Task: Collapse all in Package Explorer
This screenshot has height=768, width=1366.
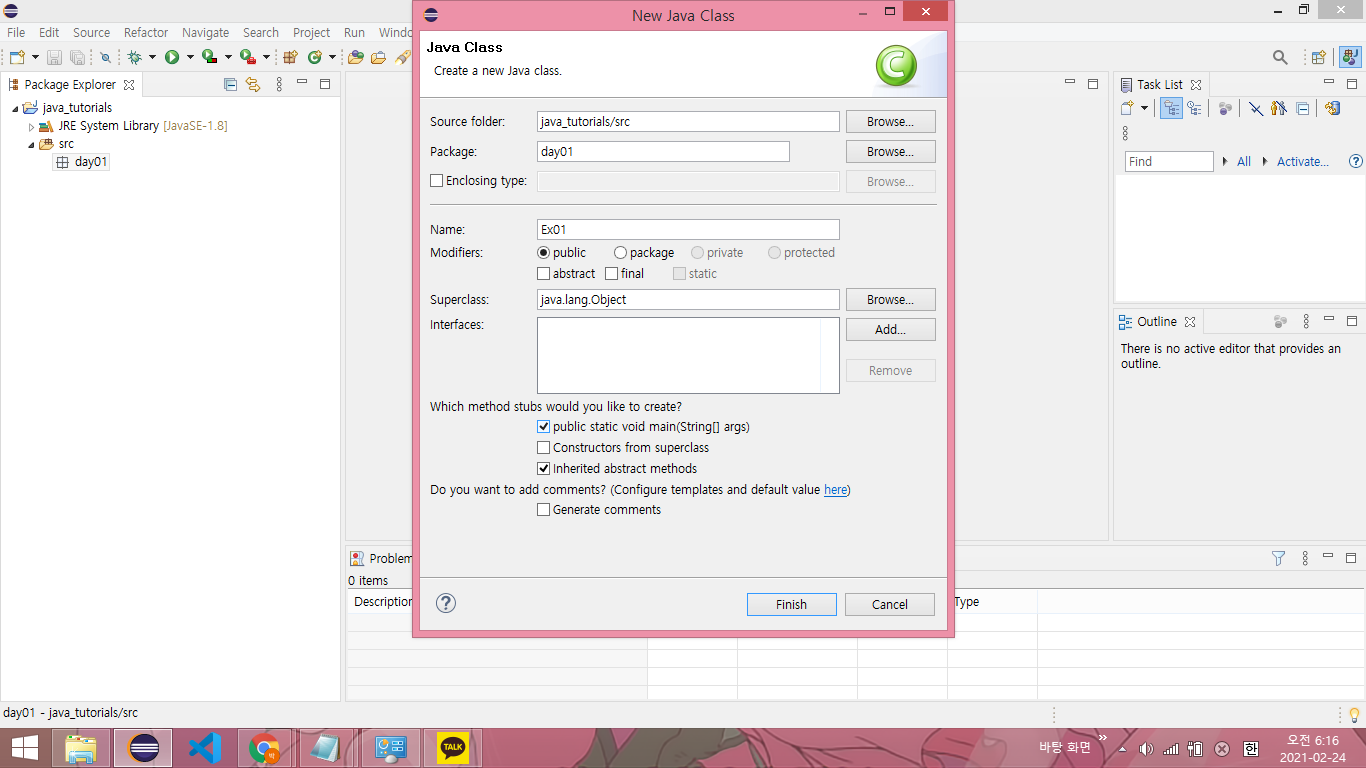Action: coord(230,84)
